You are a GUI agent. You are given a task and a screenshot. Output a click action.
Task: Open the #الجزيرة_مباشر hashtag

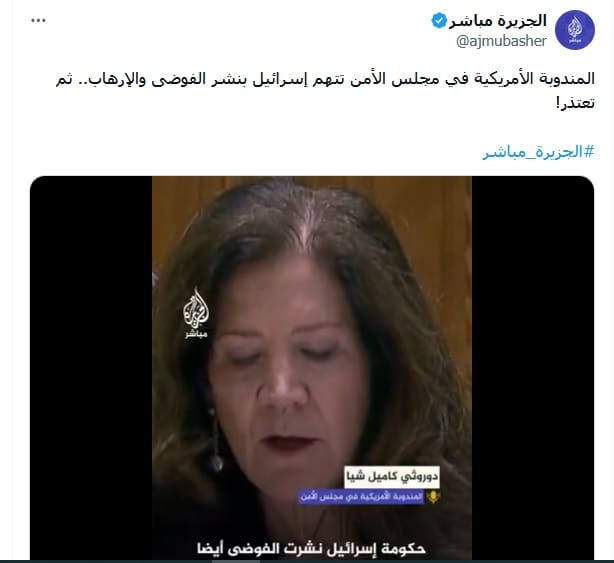tap(538, 152)
